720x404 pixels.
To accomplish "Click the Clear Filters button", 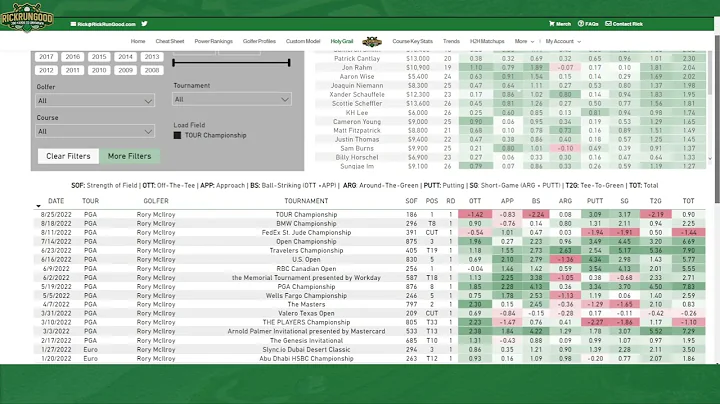I will (x=68, y=156).
